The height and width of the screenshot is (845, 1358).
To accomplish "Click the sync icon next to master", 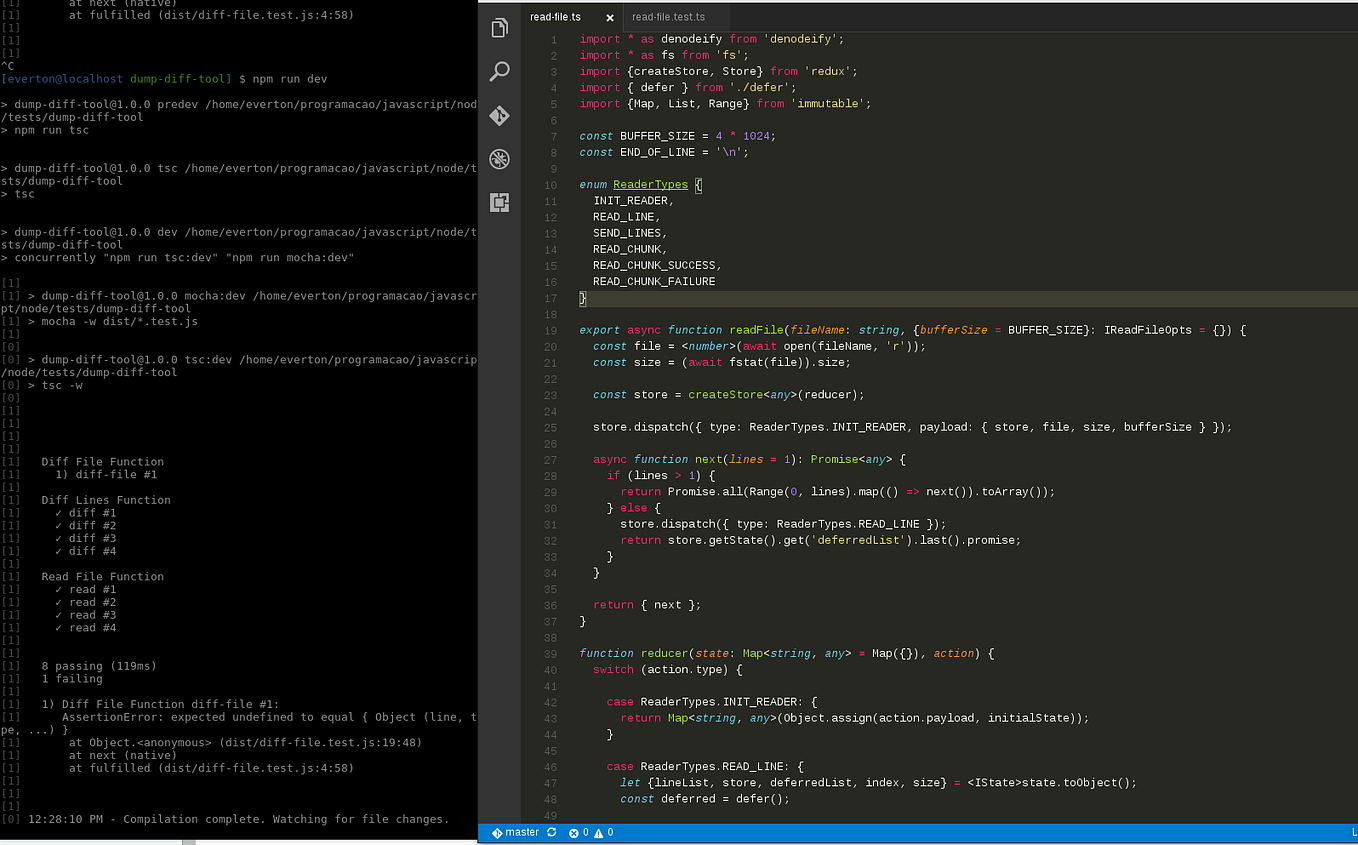I will pyautogui.click(x=551, y=831).
